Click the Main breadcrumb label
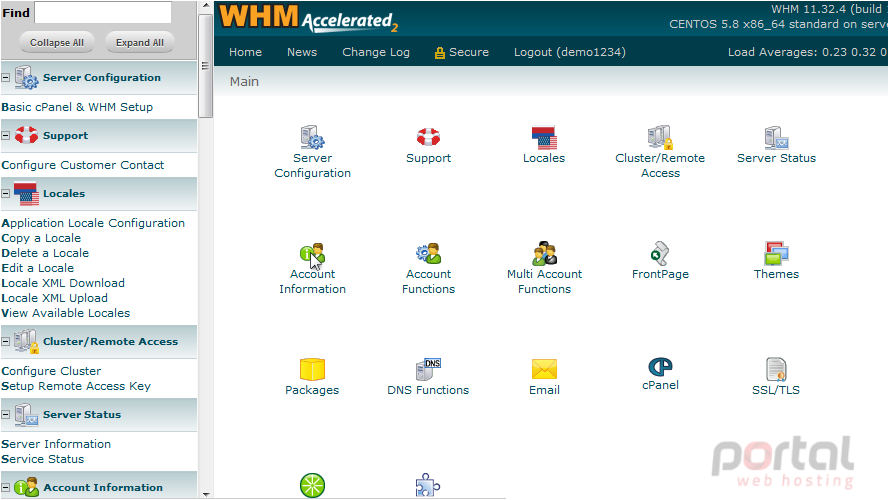889x500 pixels. point(244,82)
